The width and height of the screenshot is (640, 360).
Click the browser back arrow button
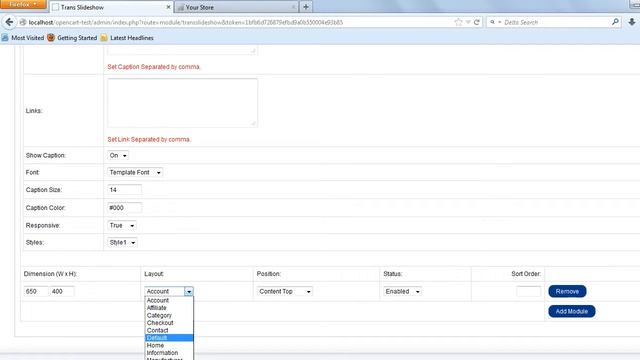[9, 22]
